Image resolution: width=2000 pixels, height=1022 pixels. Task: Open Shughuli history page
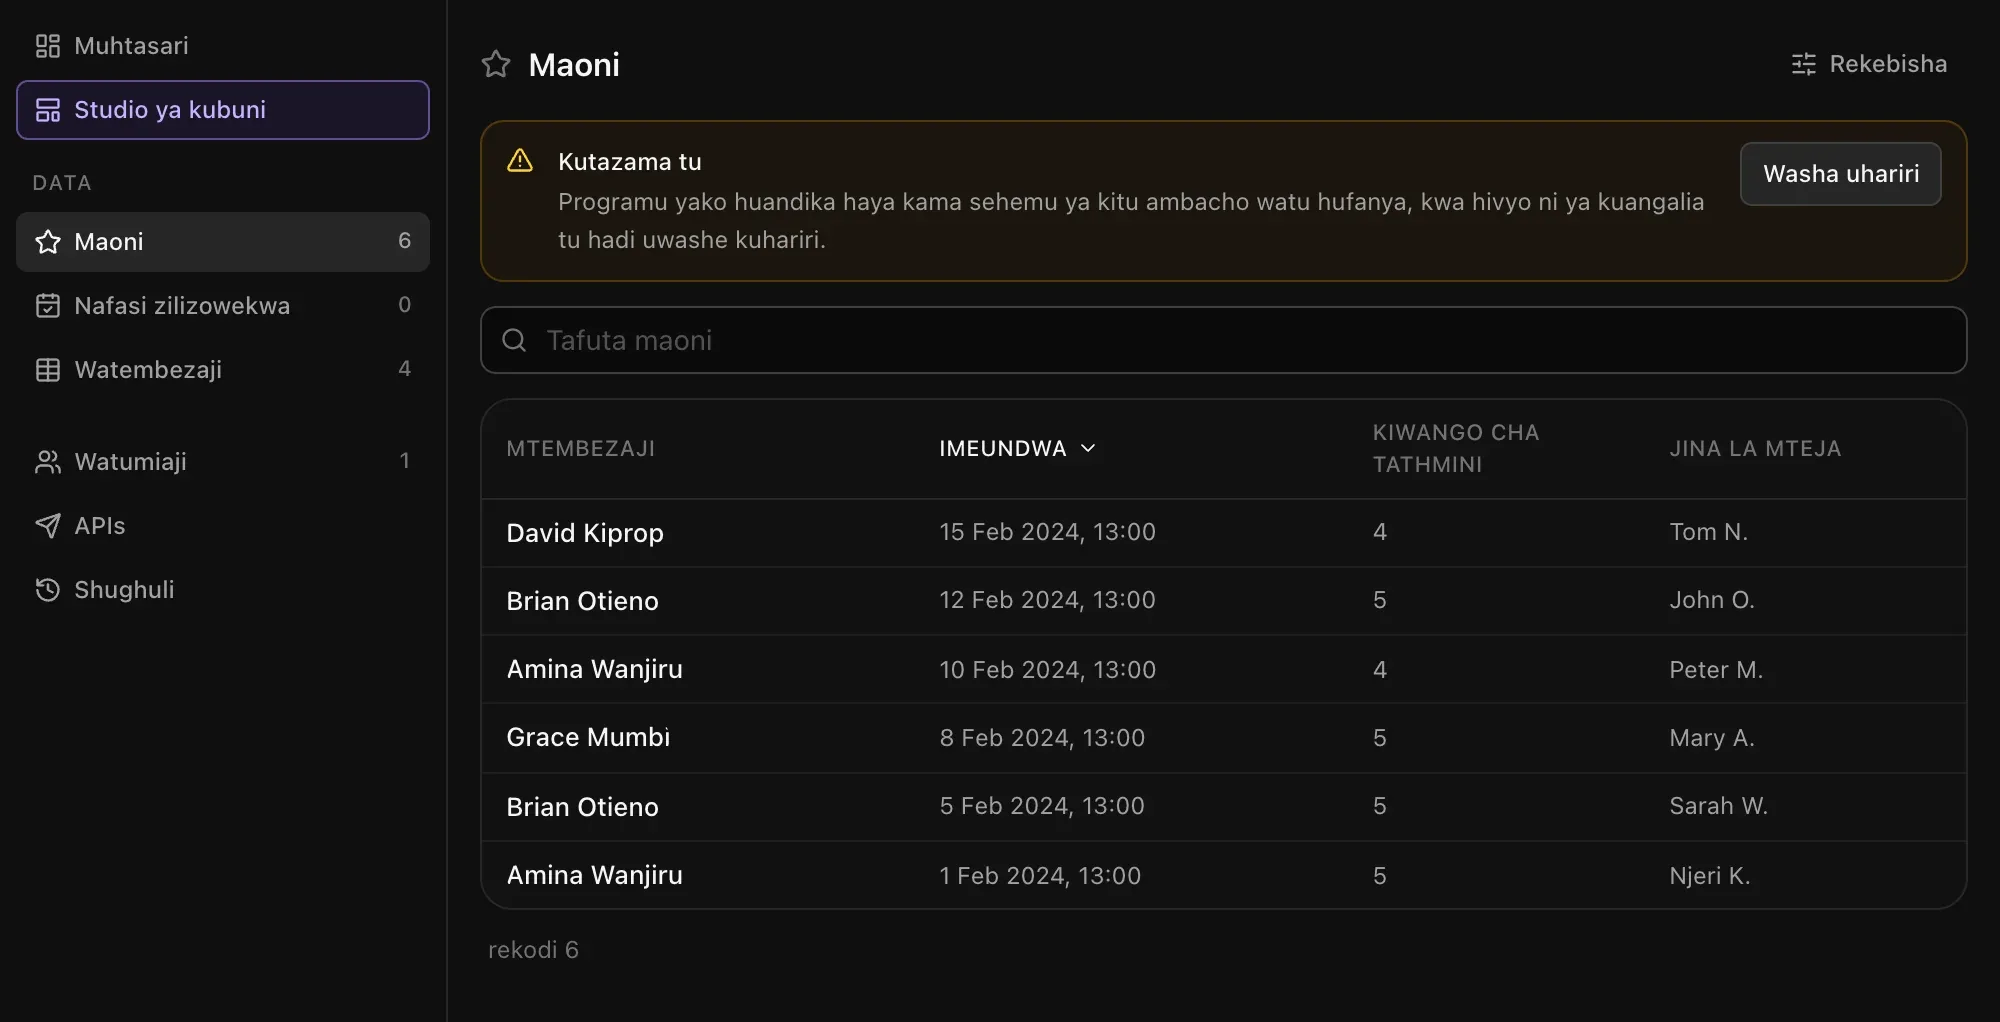[223, 590]
